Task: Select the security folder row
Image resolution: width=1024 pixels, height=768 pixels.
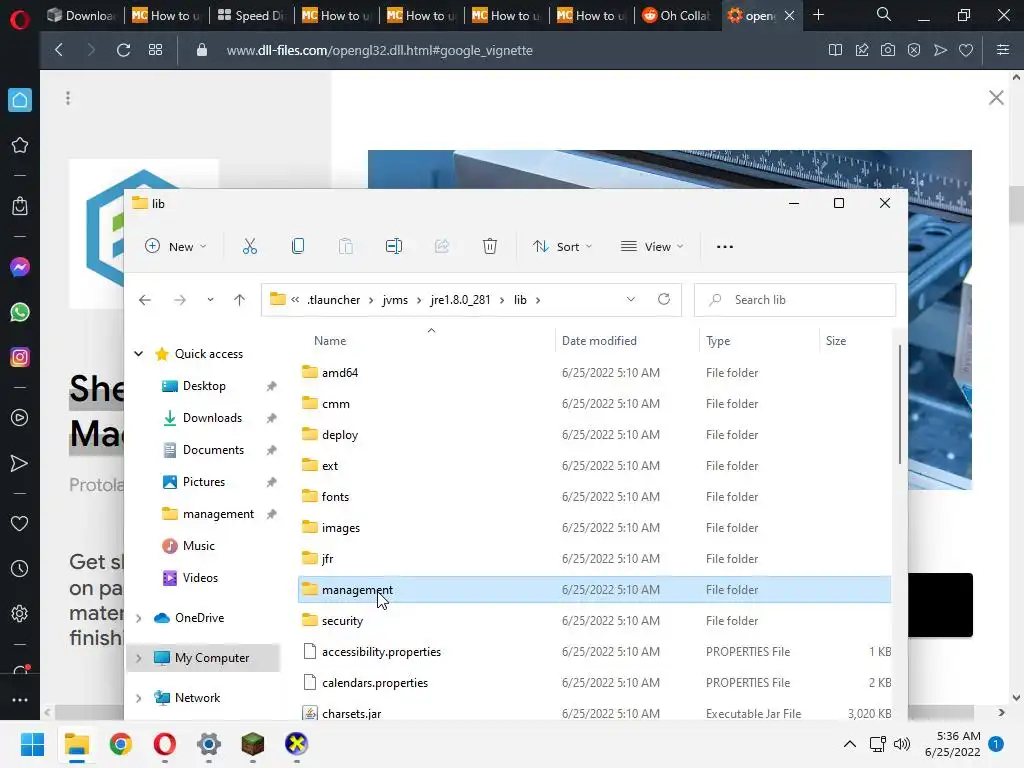Action: (594, 621)
